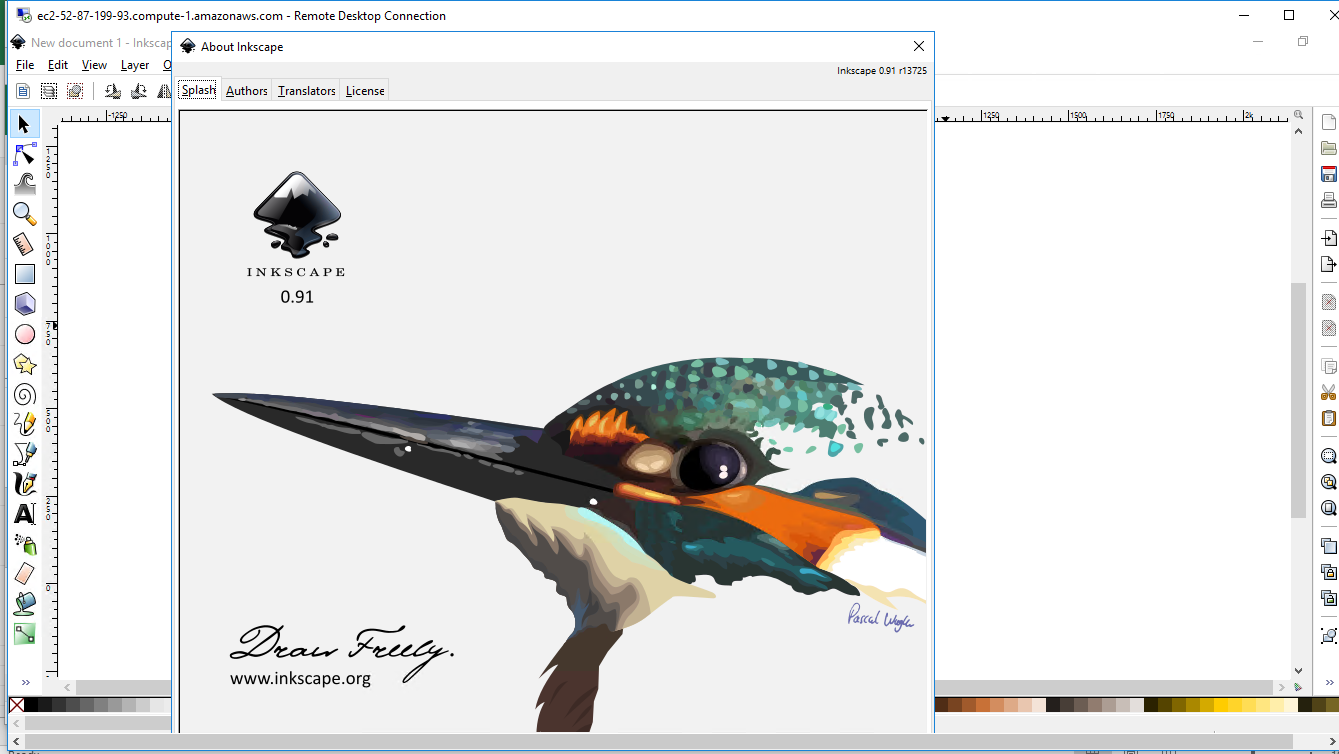
Task: Select the Selector arrow tool
Action: pyautogui.click(x=24, y=123)
